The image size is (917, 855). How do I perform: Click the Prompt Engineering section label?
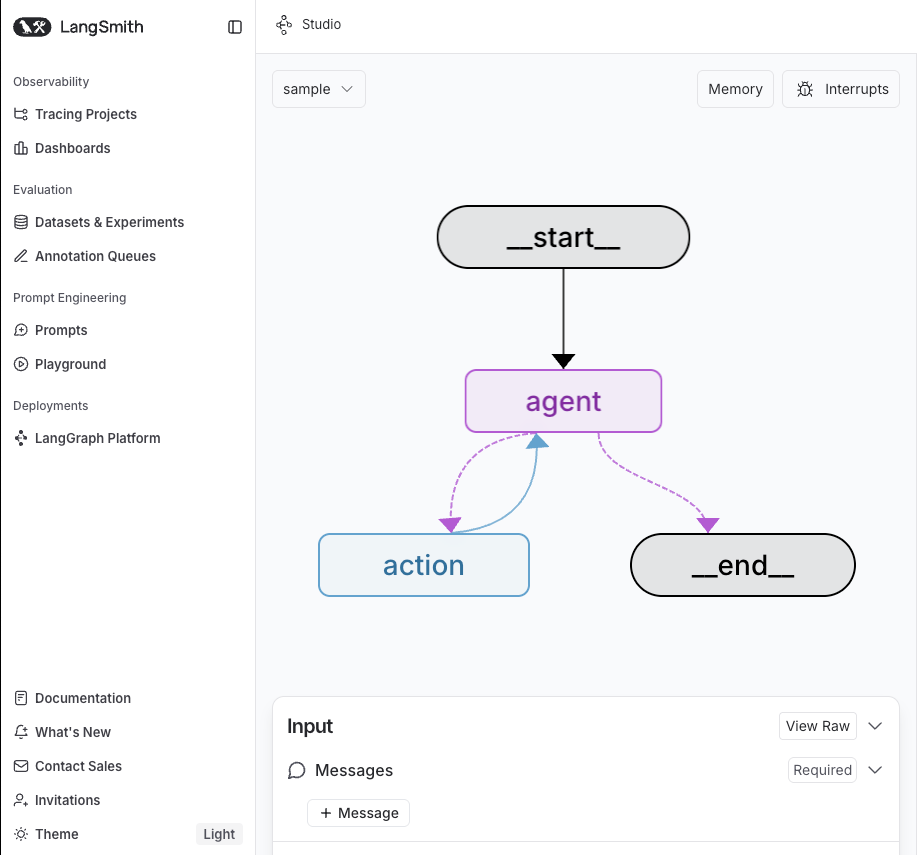[70, 298]
